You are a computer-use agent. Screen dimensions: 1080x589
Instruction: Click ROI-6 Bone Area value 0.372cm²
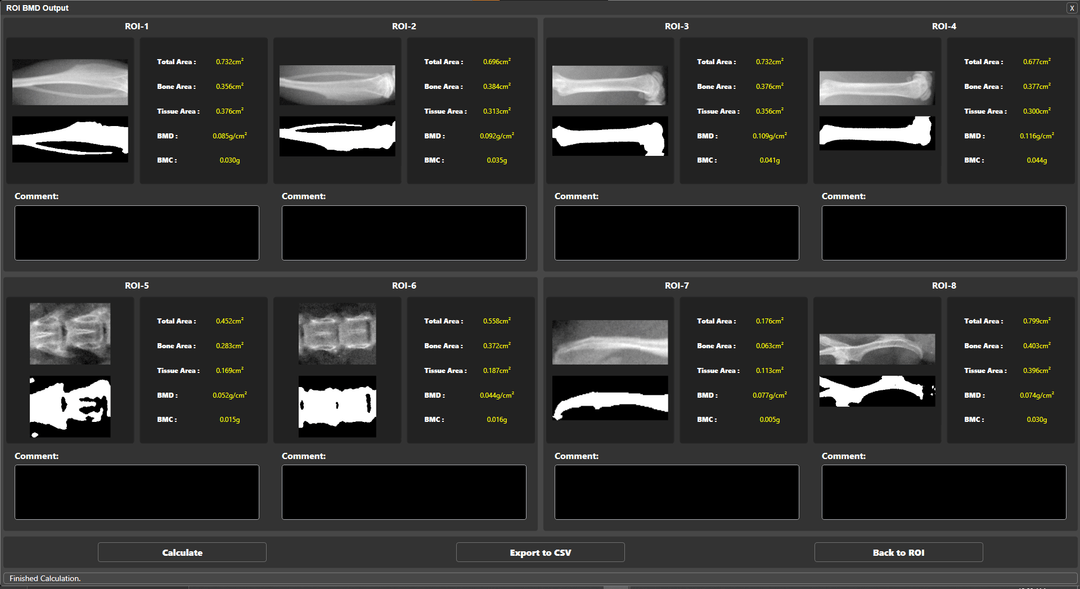coord(497,345)
